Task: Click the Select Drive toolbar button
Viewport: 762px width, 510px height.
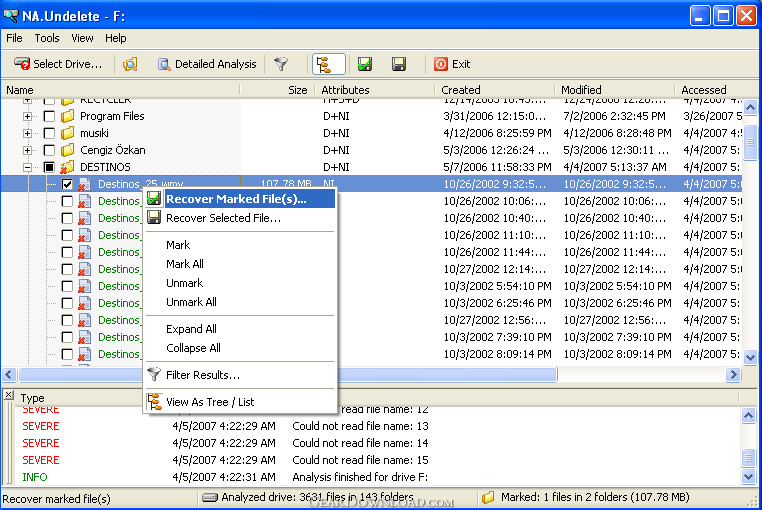Action: click(x=58, y=64)
